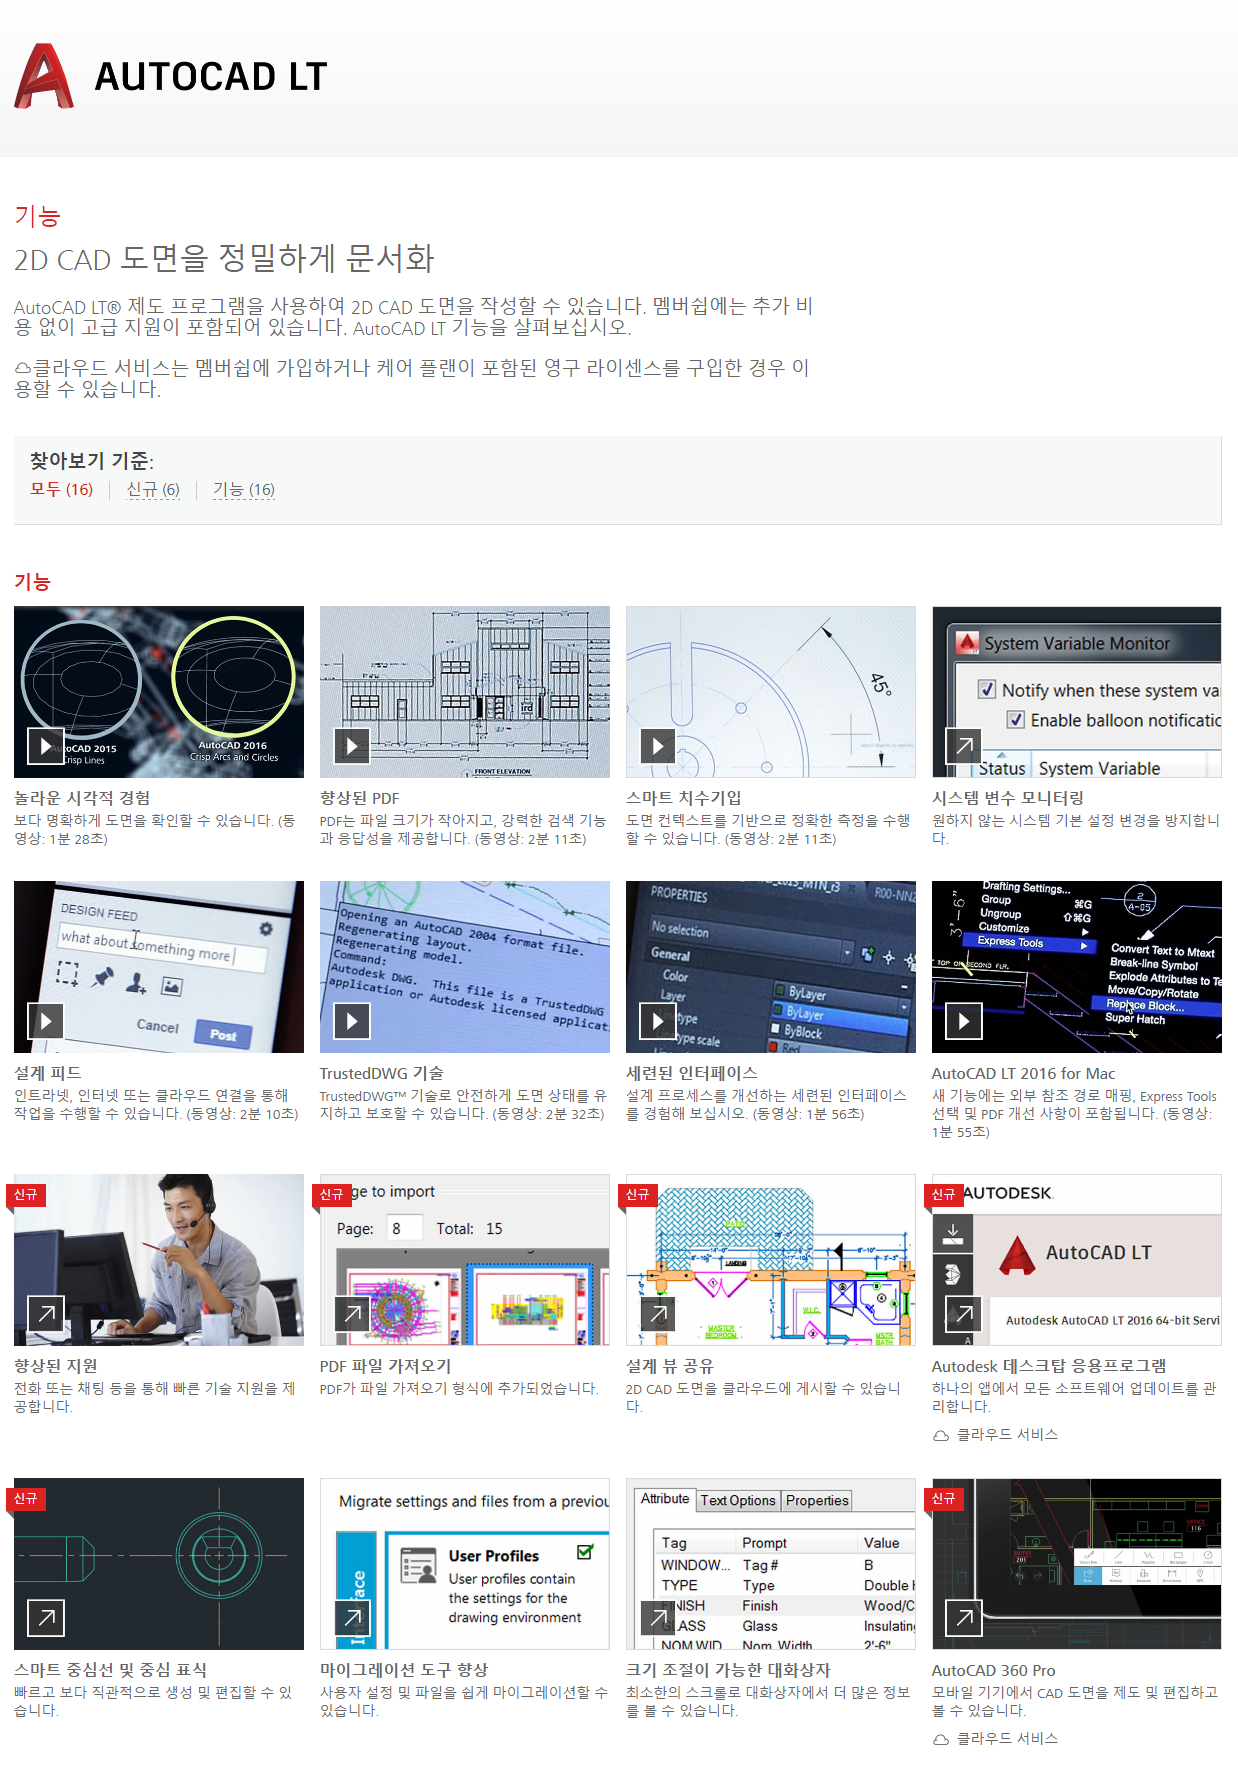Viewport: 1238px width, 1779px height.
Task: Click the 향상된 지원 headset man thumbnail
Action: pyautogui.click(x=159, y=1260)
